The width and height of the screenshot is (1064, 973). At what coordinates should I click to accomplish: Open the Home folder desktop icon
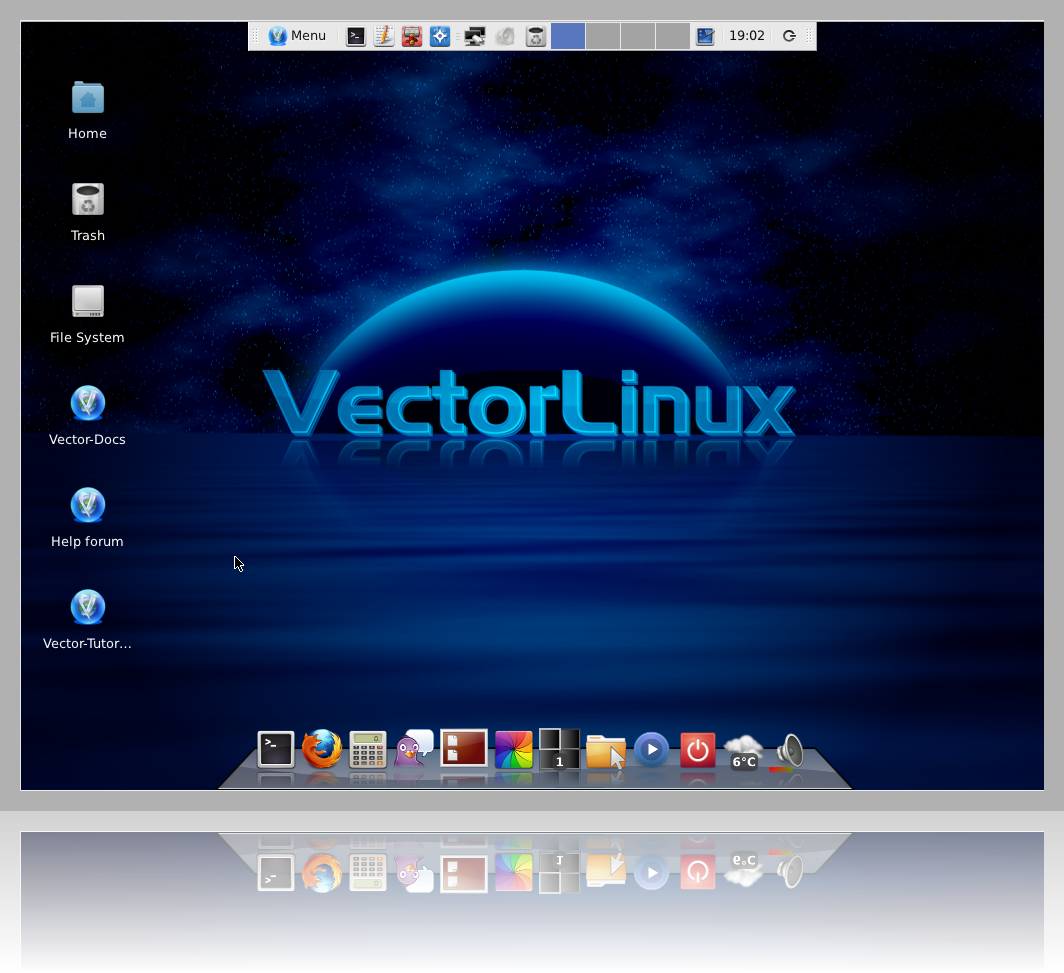tap(88, 99)
